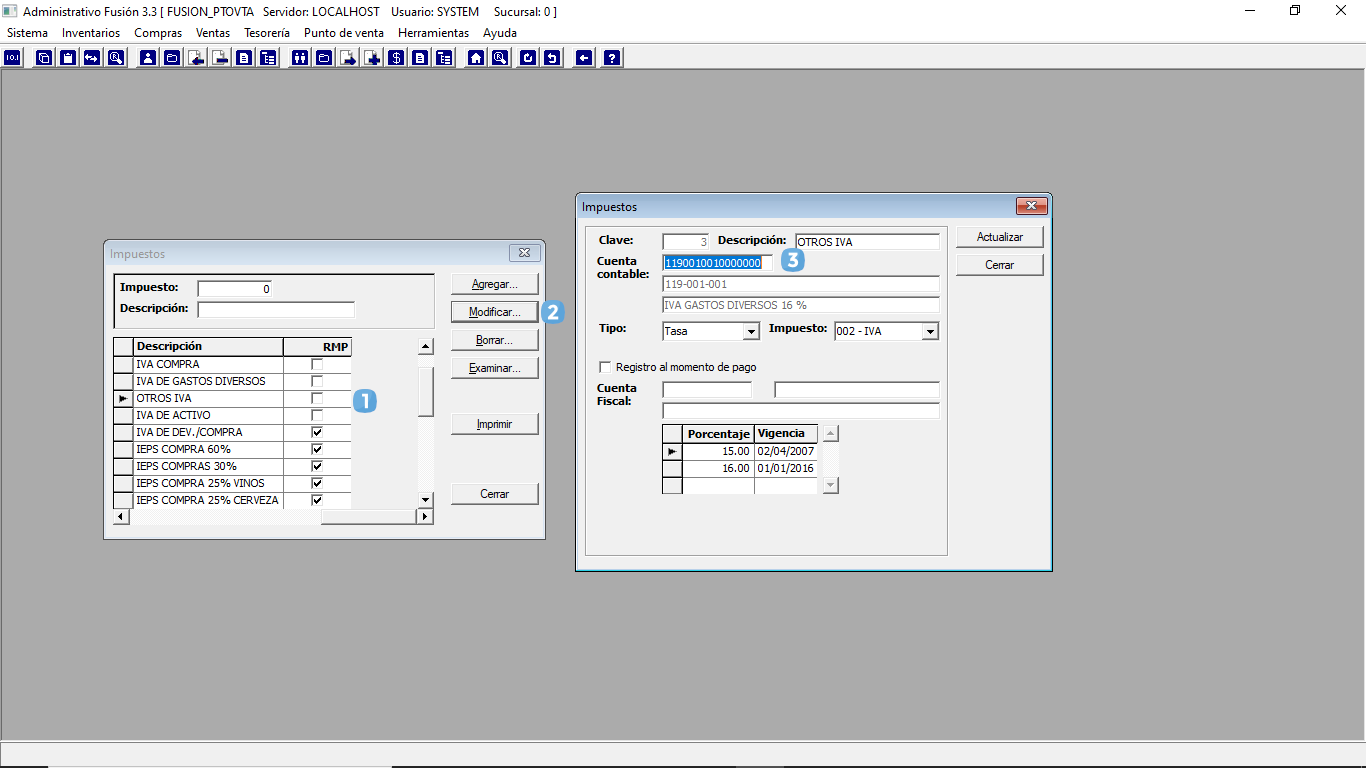Toggle RMP checkbox for OTROS IVA row
The image size is (1366, 768).
(317, 398)
